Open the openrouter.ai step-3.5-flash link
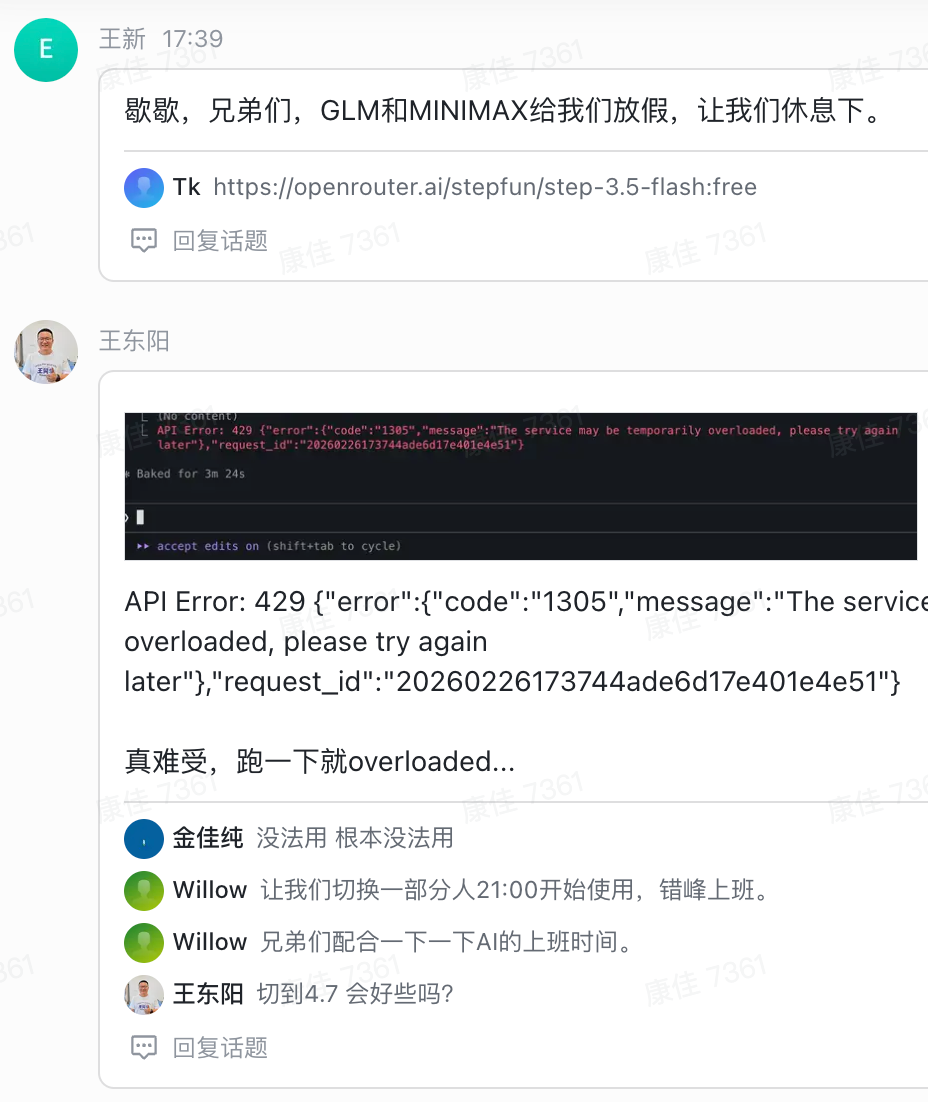Image resolution: width=928 pixels, height=1102 pixels. 485,188
